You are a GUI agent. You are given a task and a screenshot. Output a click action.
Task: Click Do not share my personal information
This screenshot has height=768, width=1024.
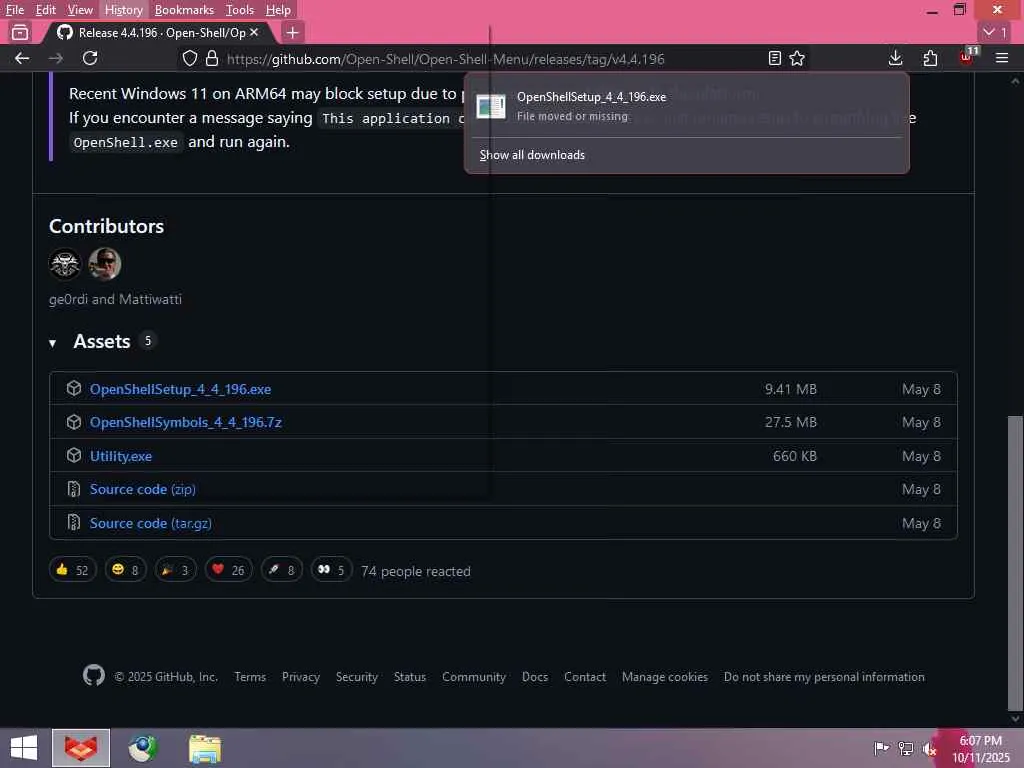[824, 677]
